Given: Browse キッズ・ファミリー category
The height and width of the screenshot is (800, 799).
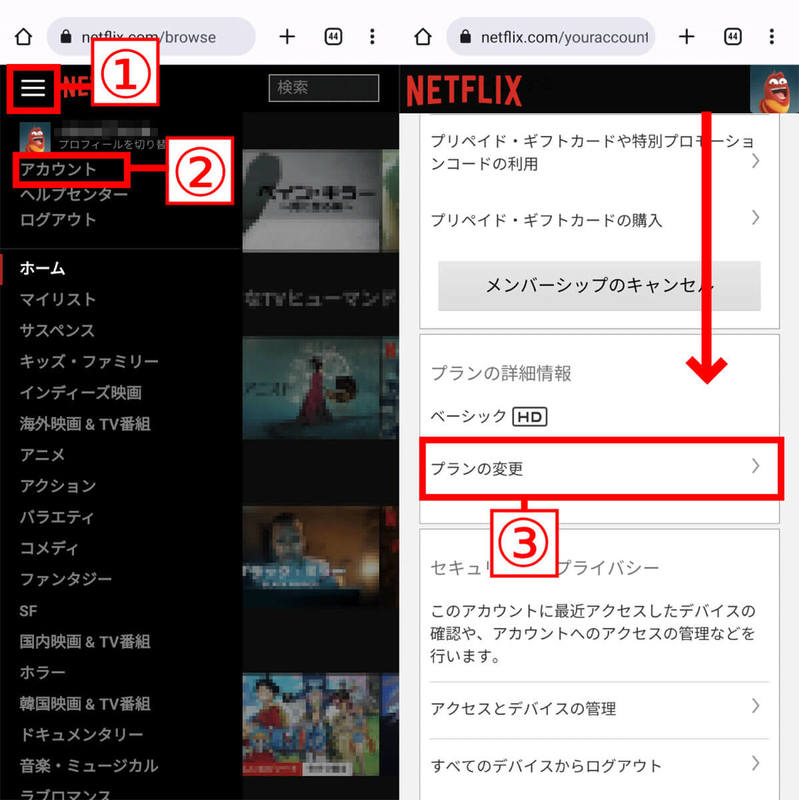Looking at the screenshot, I should tap(89, 361).
